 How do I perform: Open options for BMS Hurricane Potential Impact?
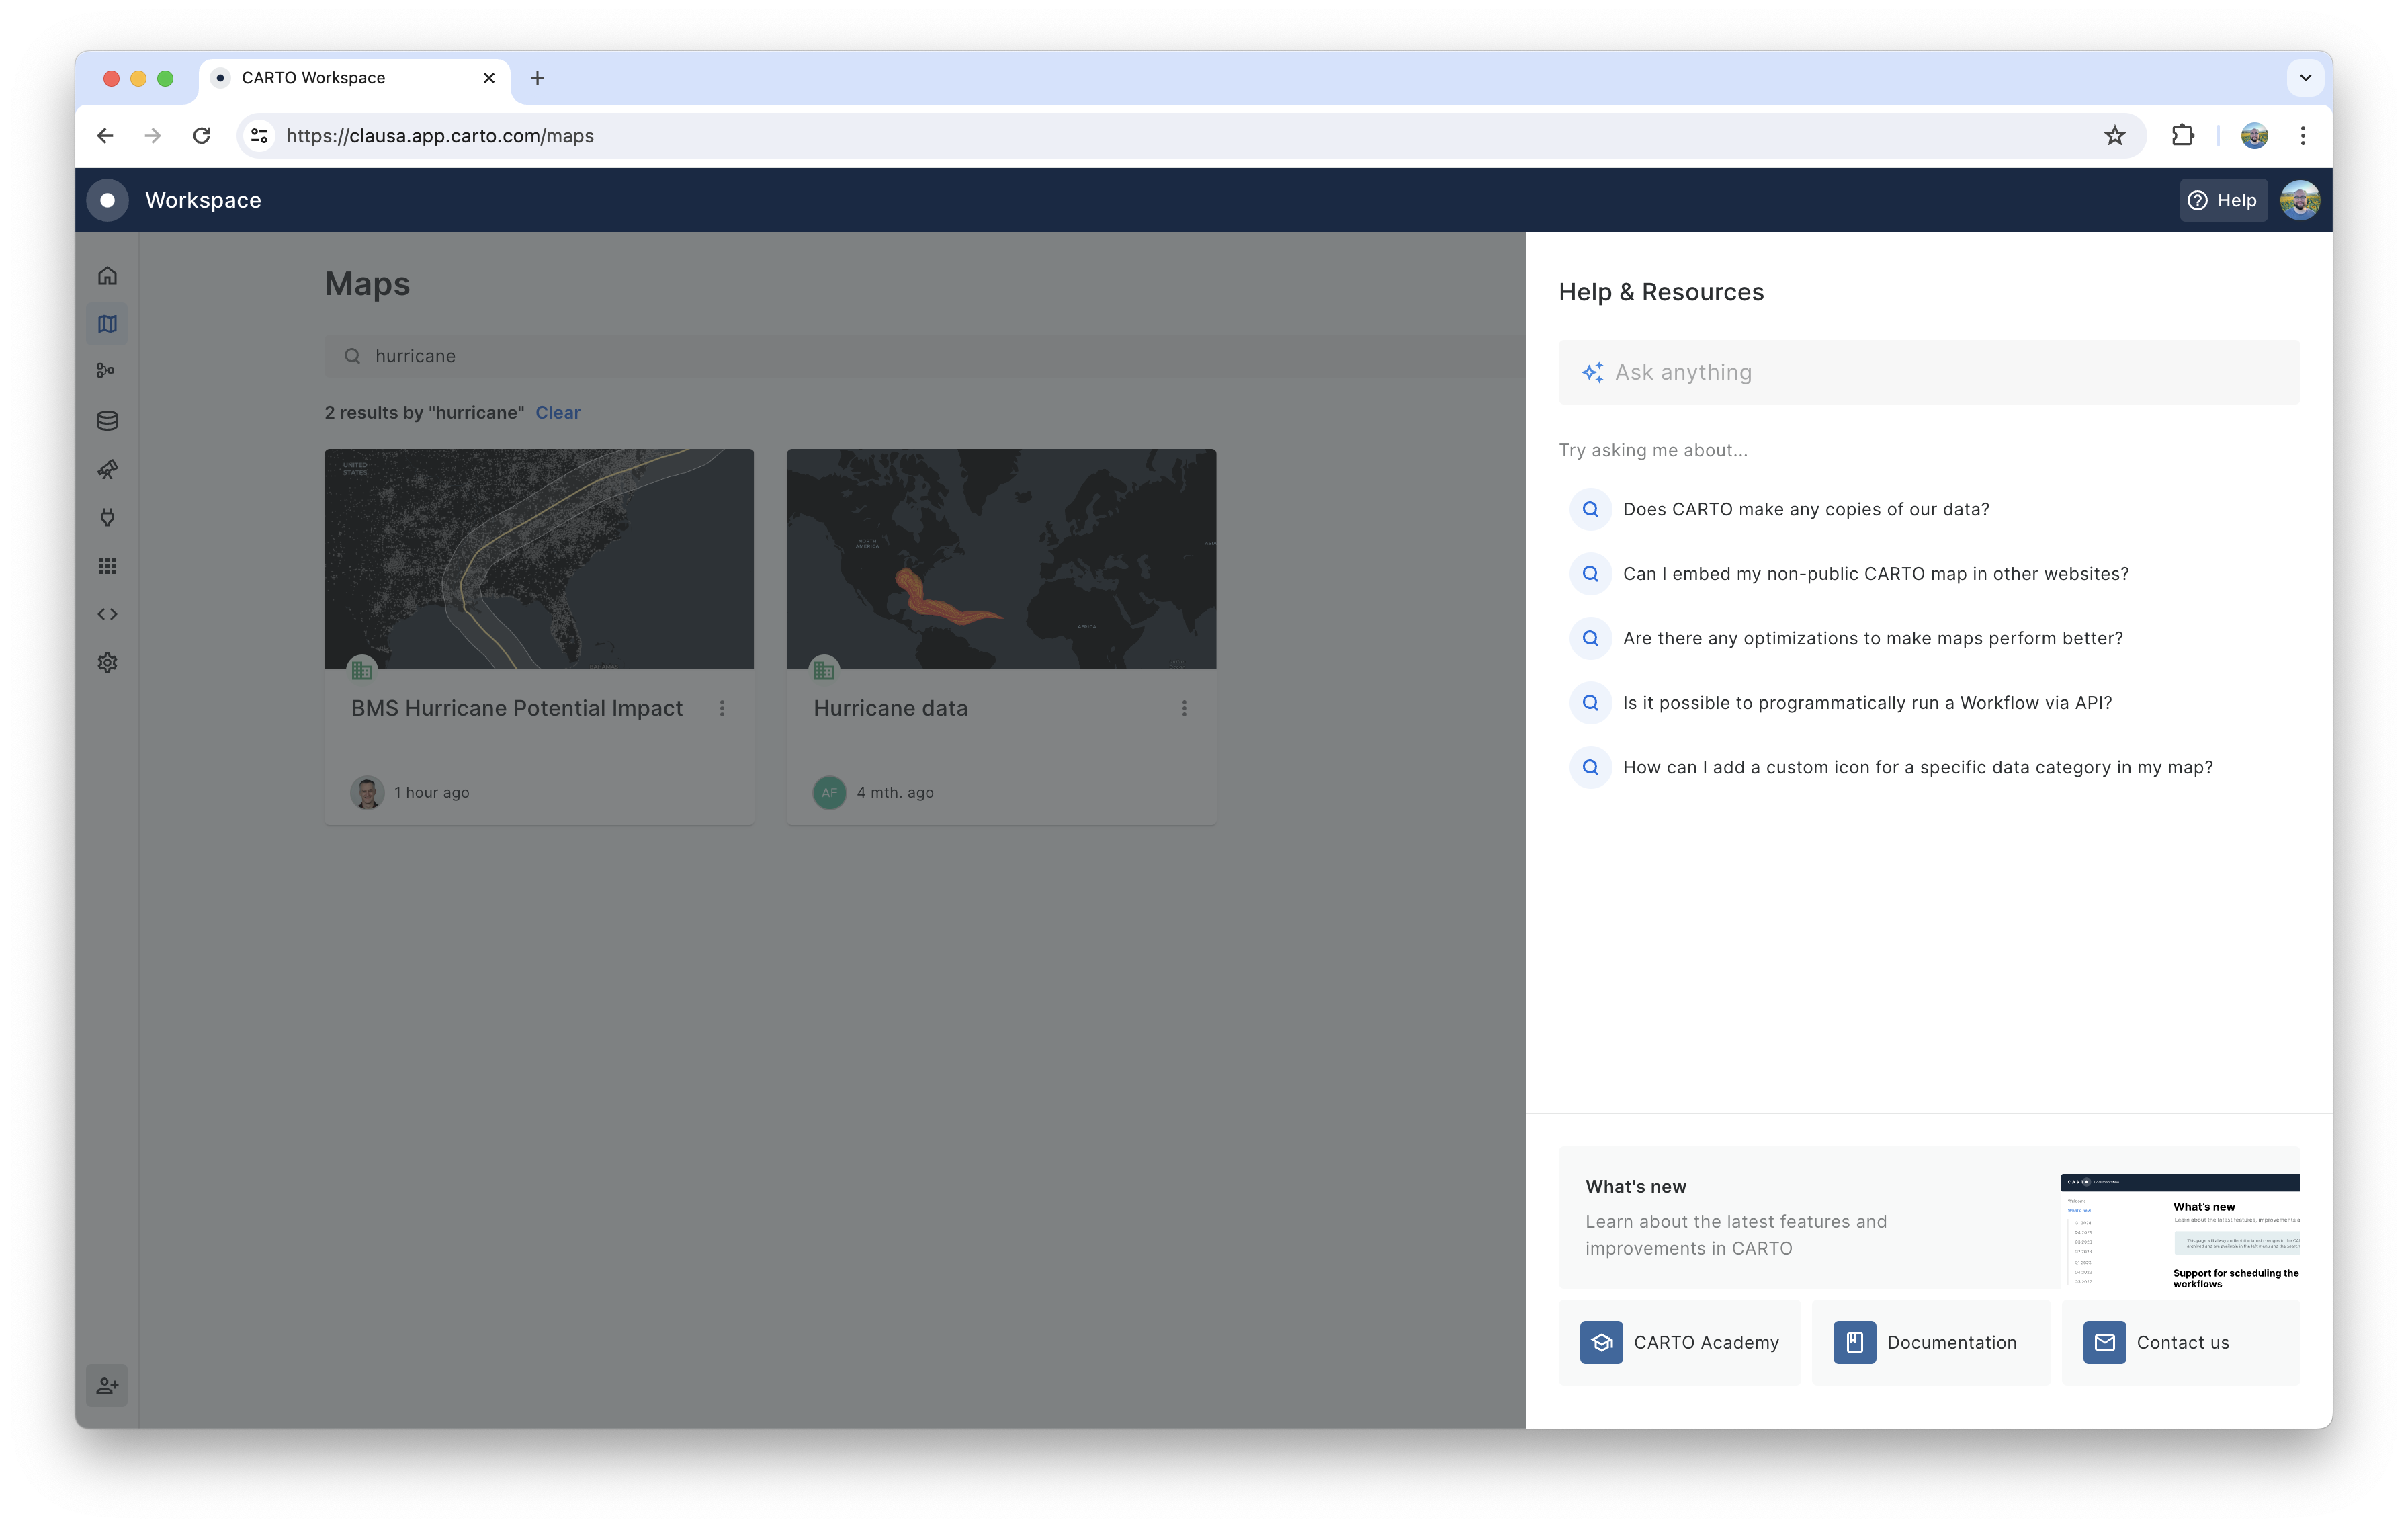coord(722,708)
